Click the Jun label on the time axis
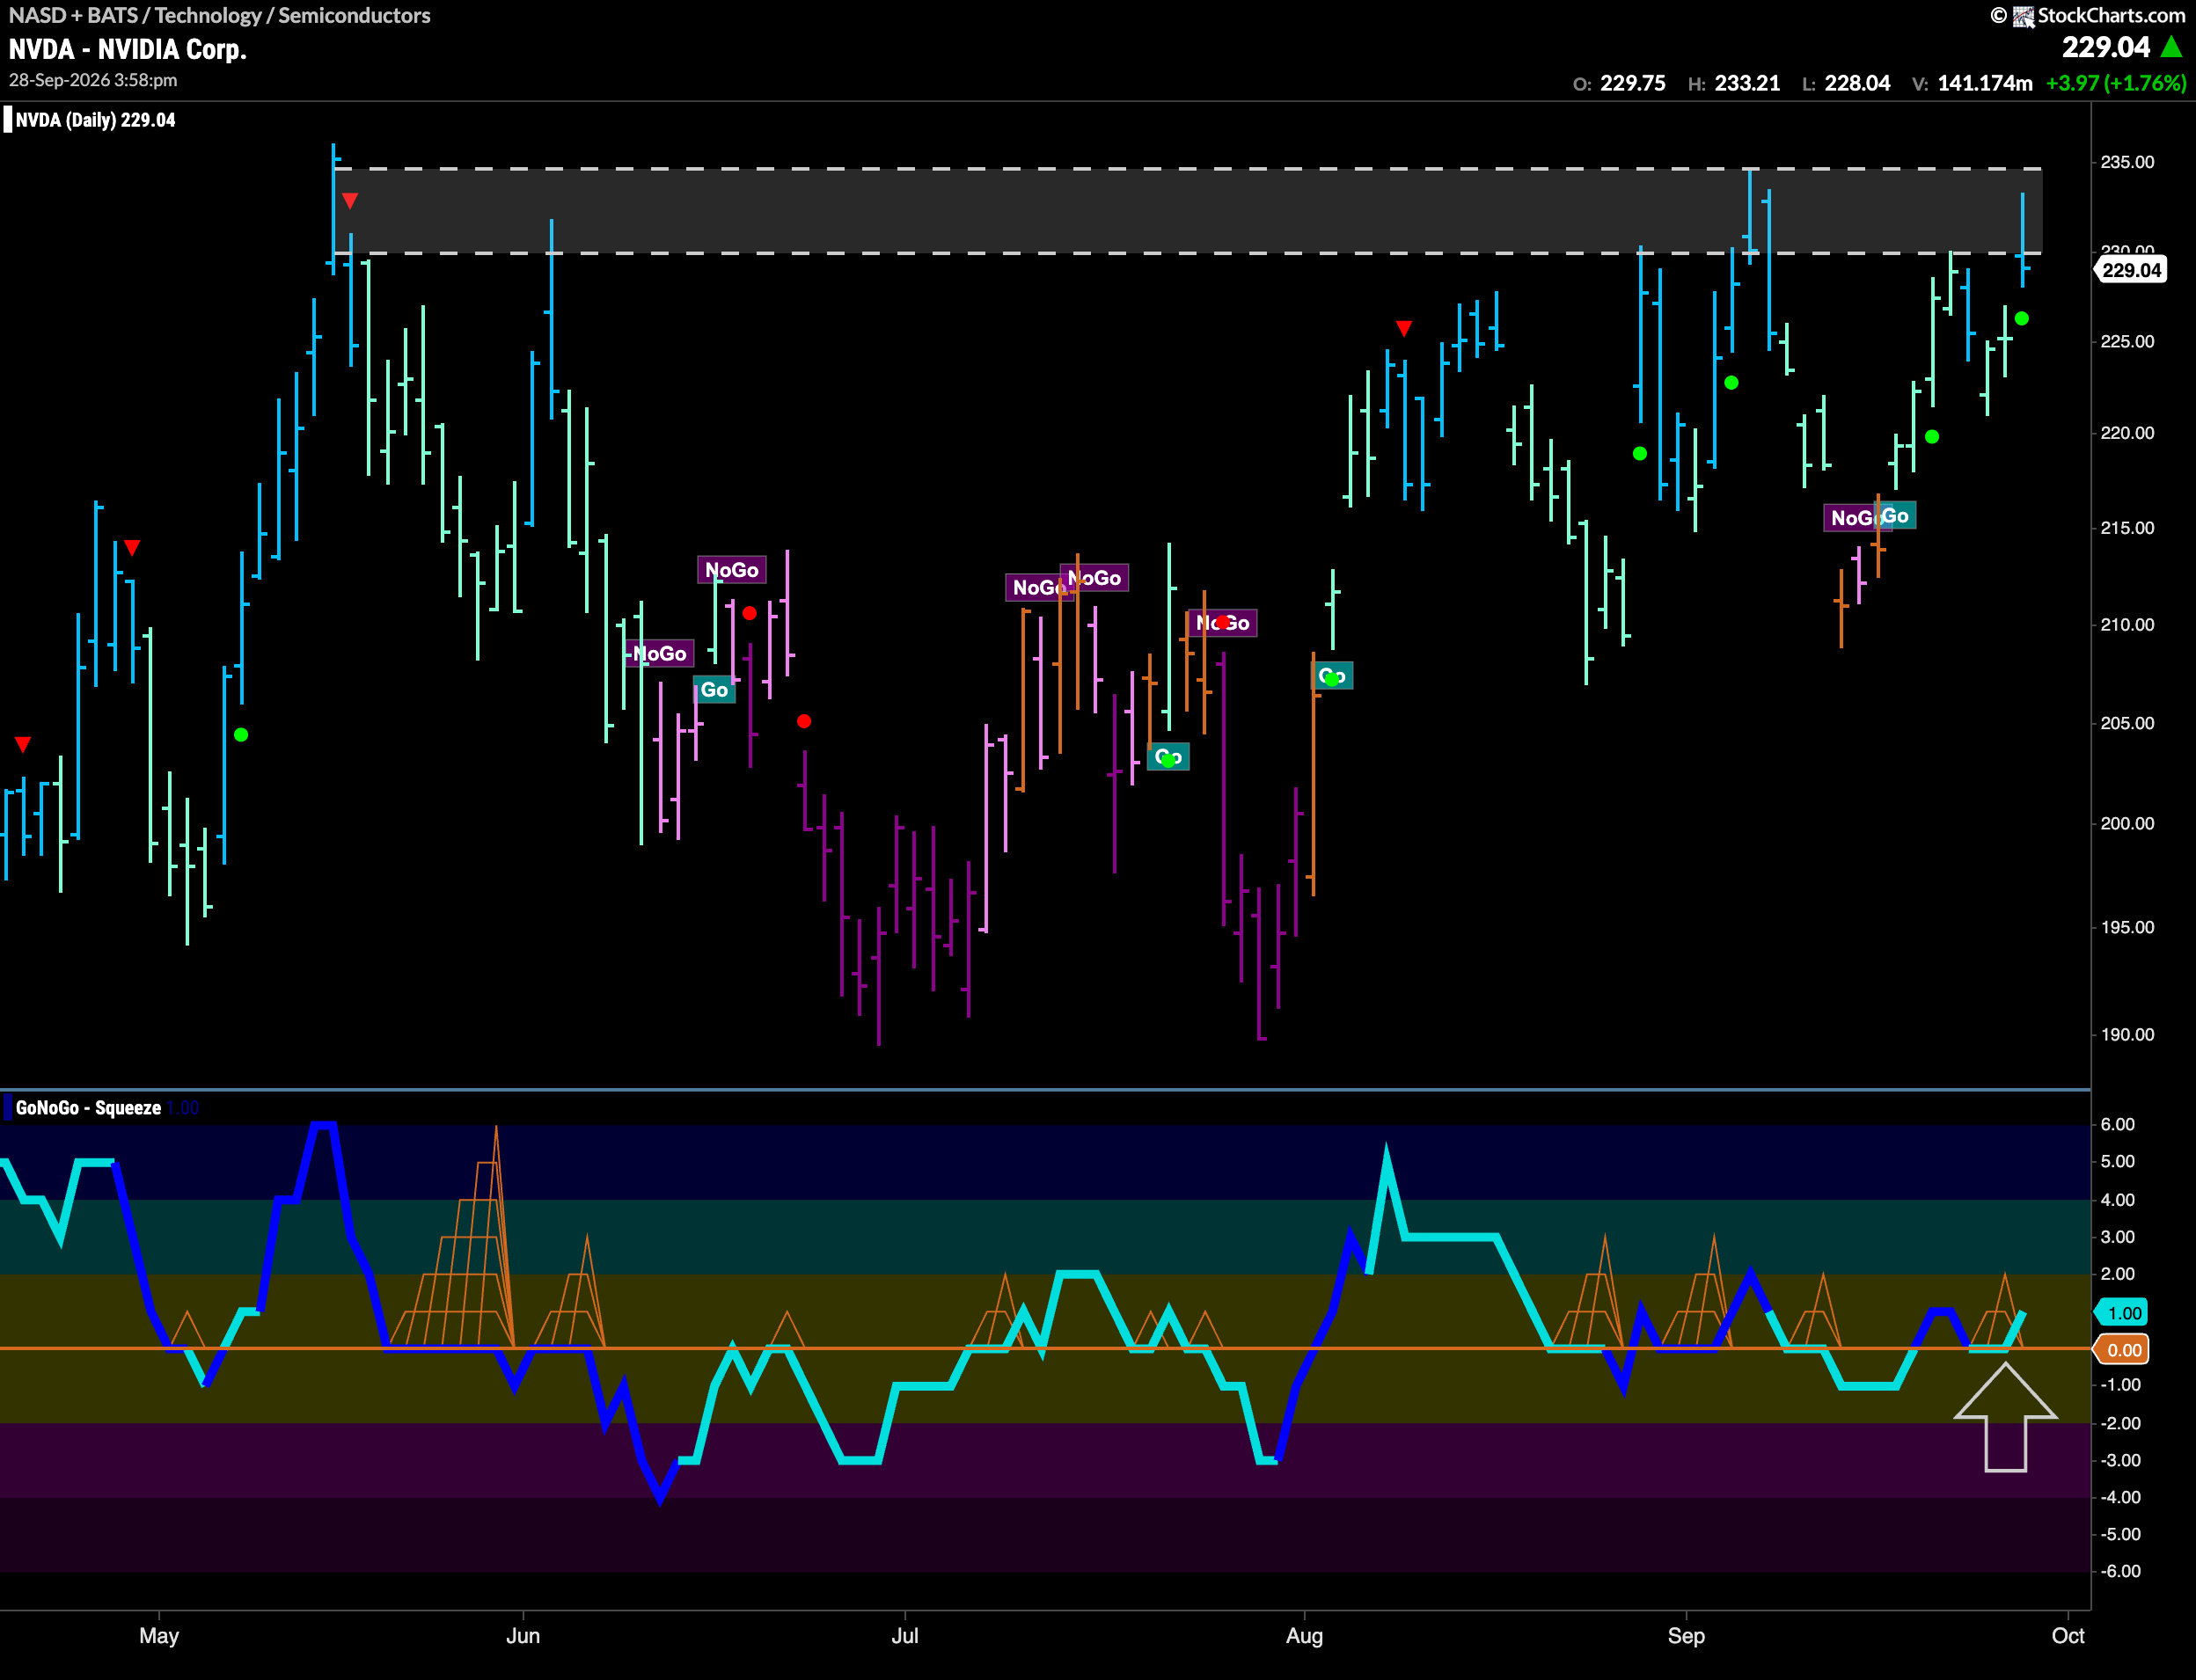Image resolution: width=2196 pixels, height=1680 pixels. (x=523, y=1636)
